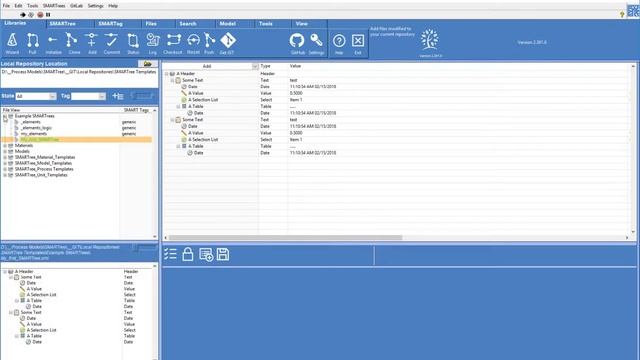
Task: Click the small gear quick toolbar icon
Action: (x=31, y=15)
